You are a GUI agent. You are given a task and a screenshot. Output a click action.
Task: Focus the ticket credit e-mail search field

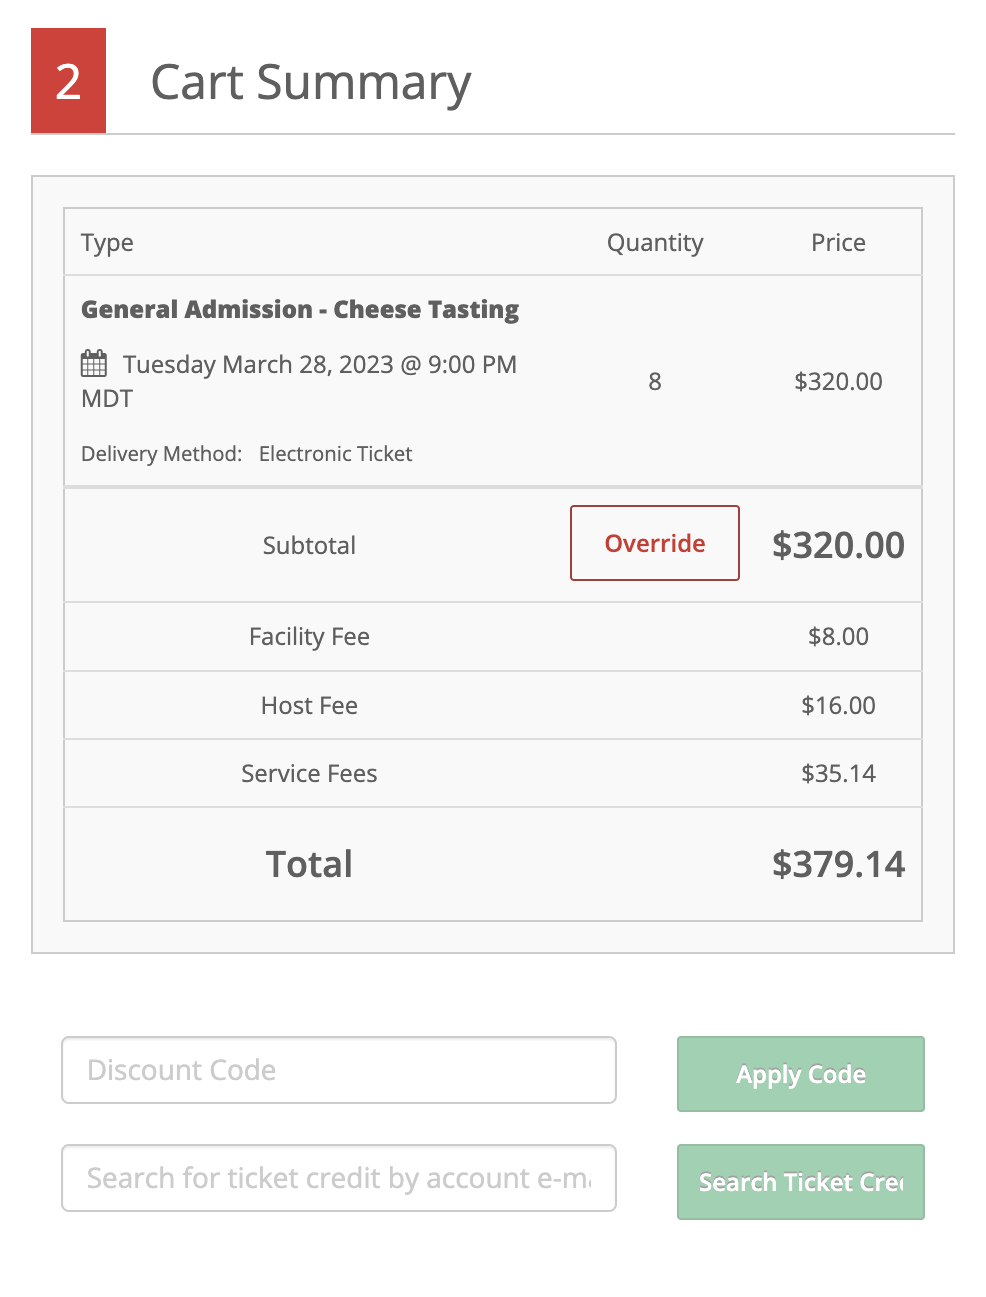tap(339, 1178)
